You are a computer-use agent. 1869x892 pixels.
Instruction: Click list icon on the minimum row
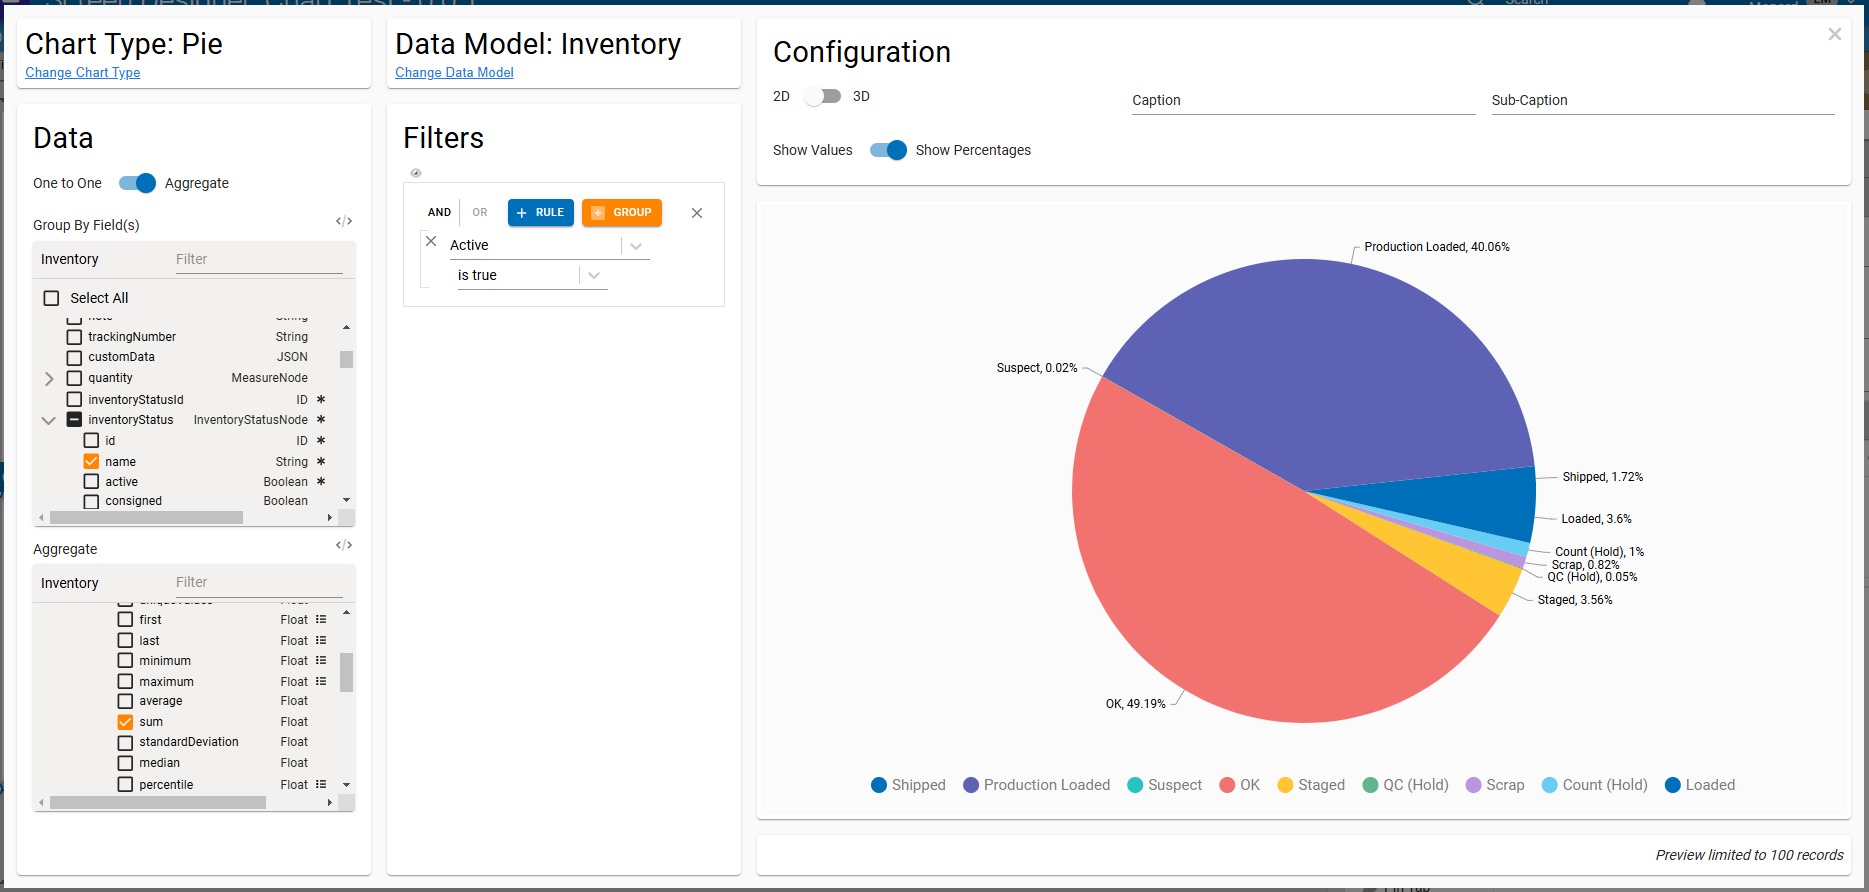point(321,661)
